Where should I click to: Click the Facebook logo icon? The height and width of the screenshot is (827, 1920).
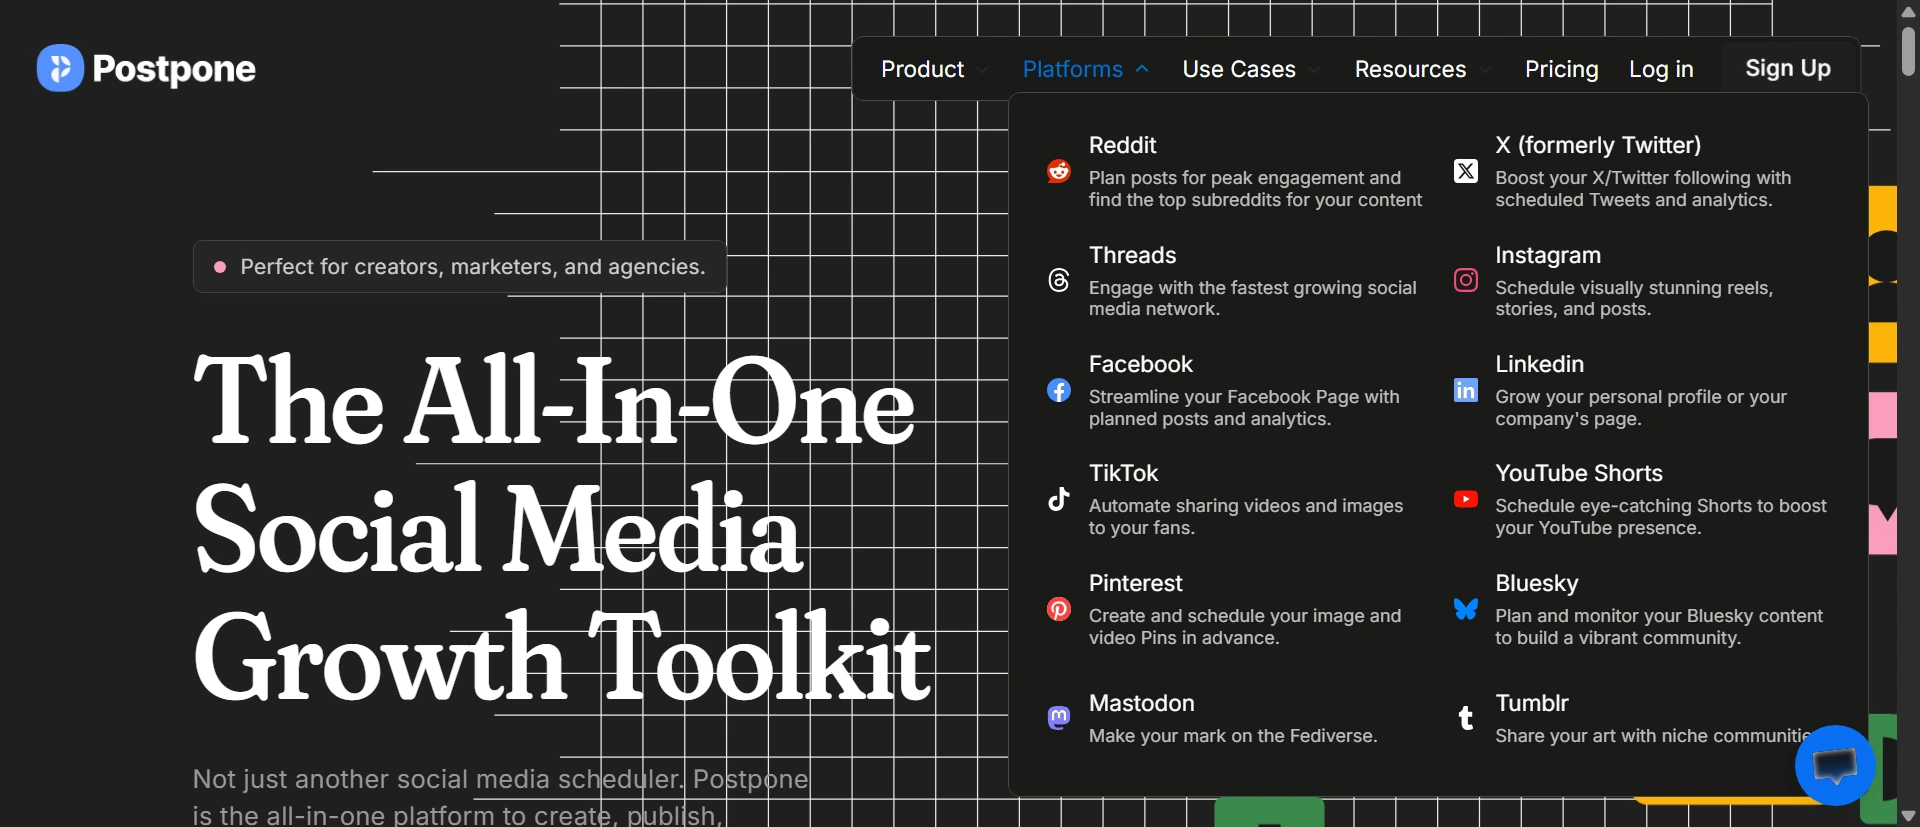tap(1059, 390)
